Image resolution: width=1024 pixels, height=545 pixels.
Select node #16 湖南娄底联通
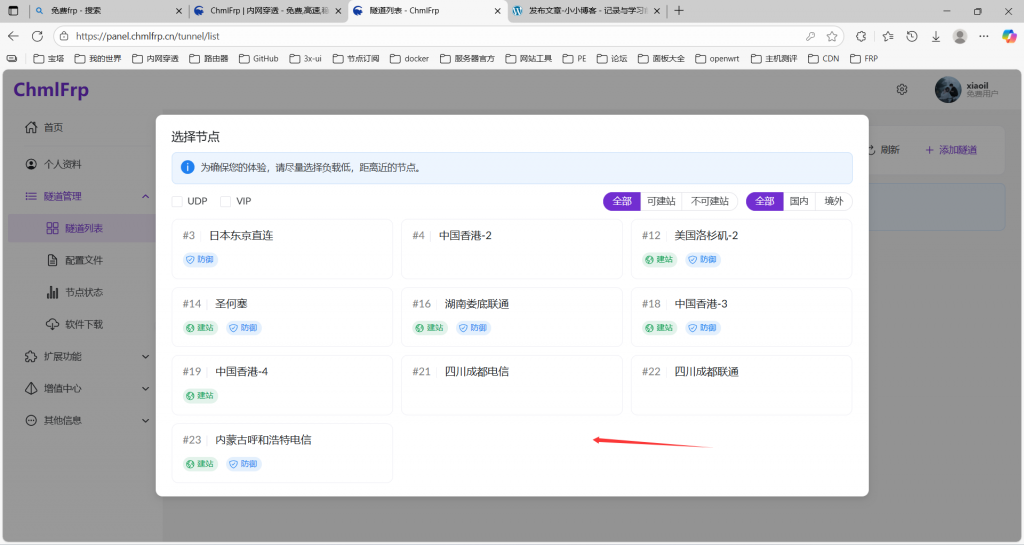coord(511,315)
